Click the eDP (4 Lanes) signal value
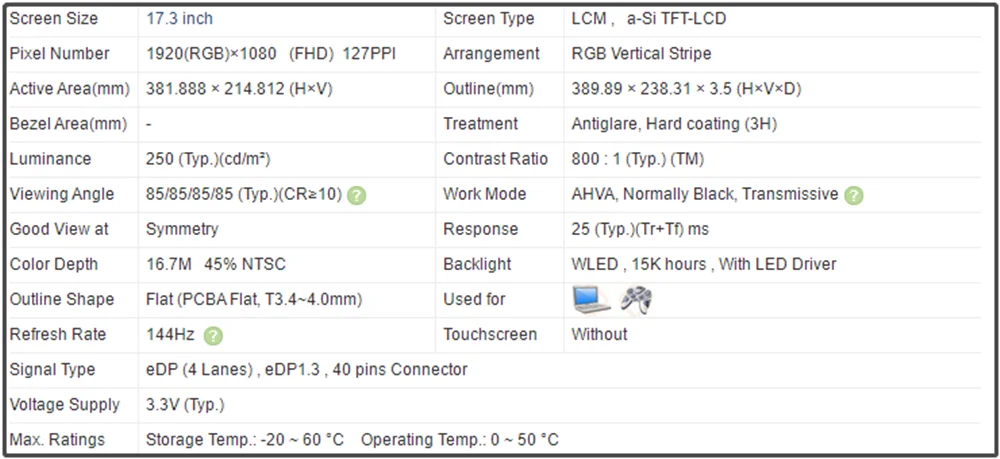1000x459 pixels. coord(200,370)
